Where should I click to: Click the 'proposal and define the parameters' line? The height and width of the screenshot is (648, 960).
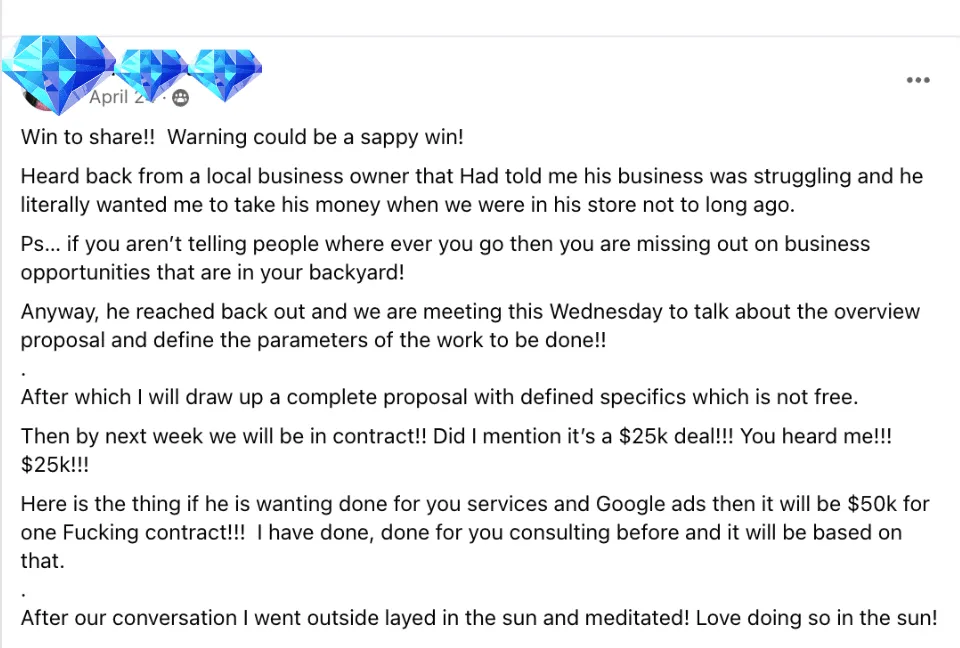point(313,341)
